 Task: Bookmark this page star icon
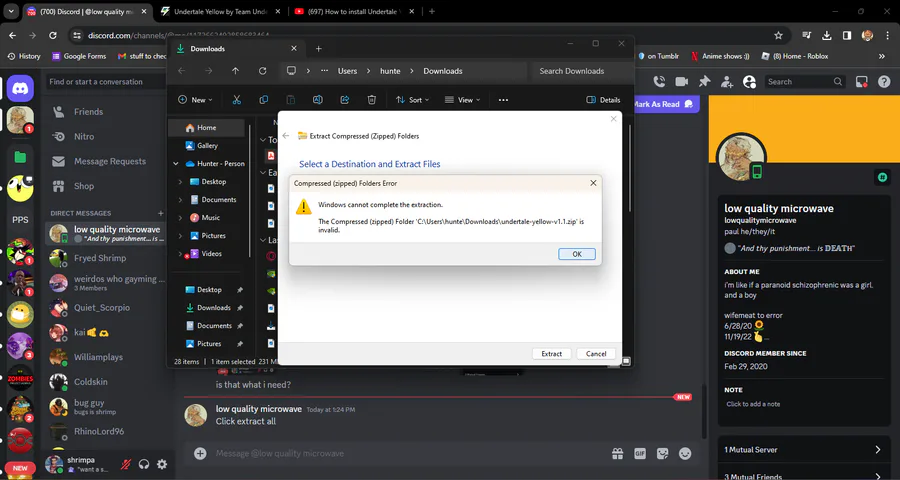tap(778, 36)
